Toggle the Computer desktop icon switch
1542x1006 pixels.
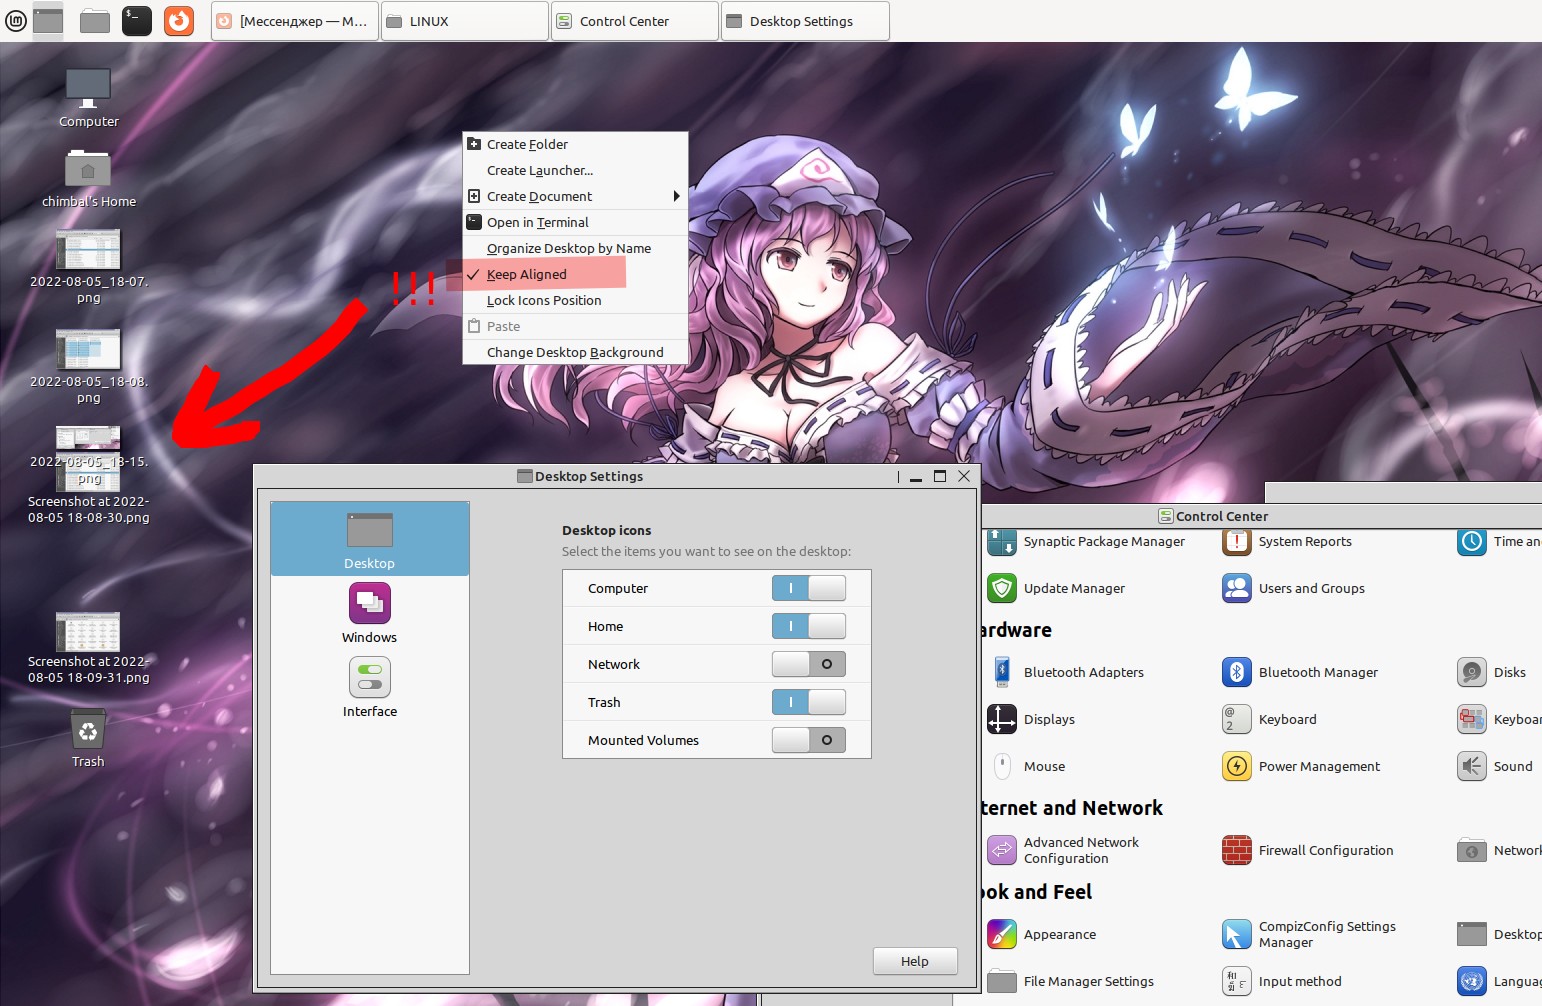tap(809, 588)
